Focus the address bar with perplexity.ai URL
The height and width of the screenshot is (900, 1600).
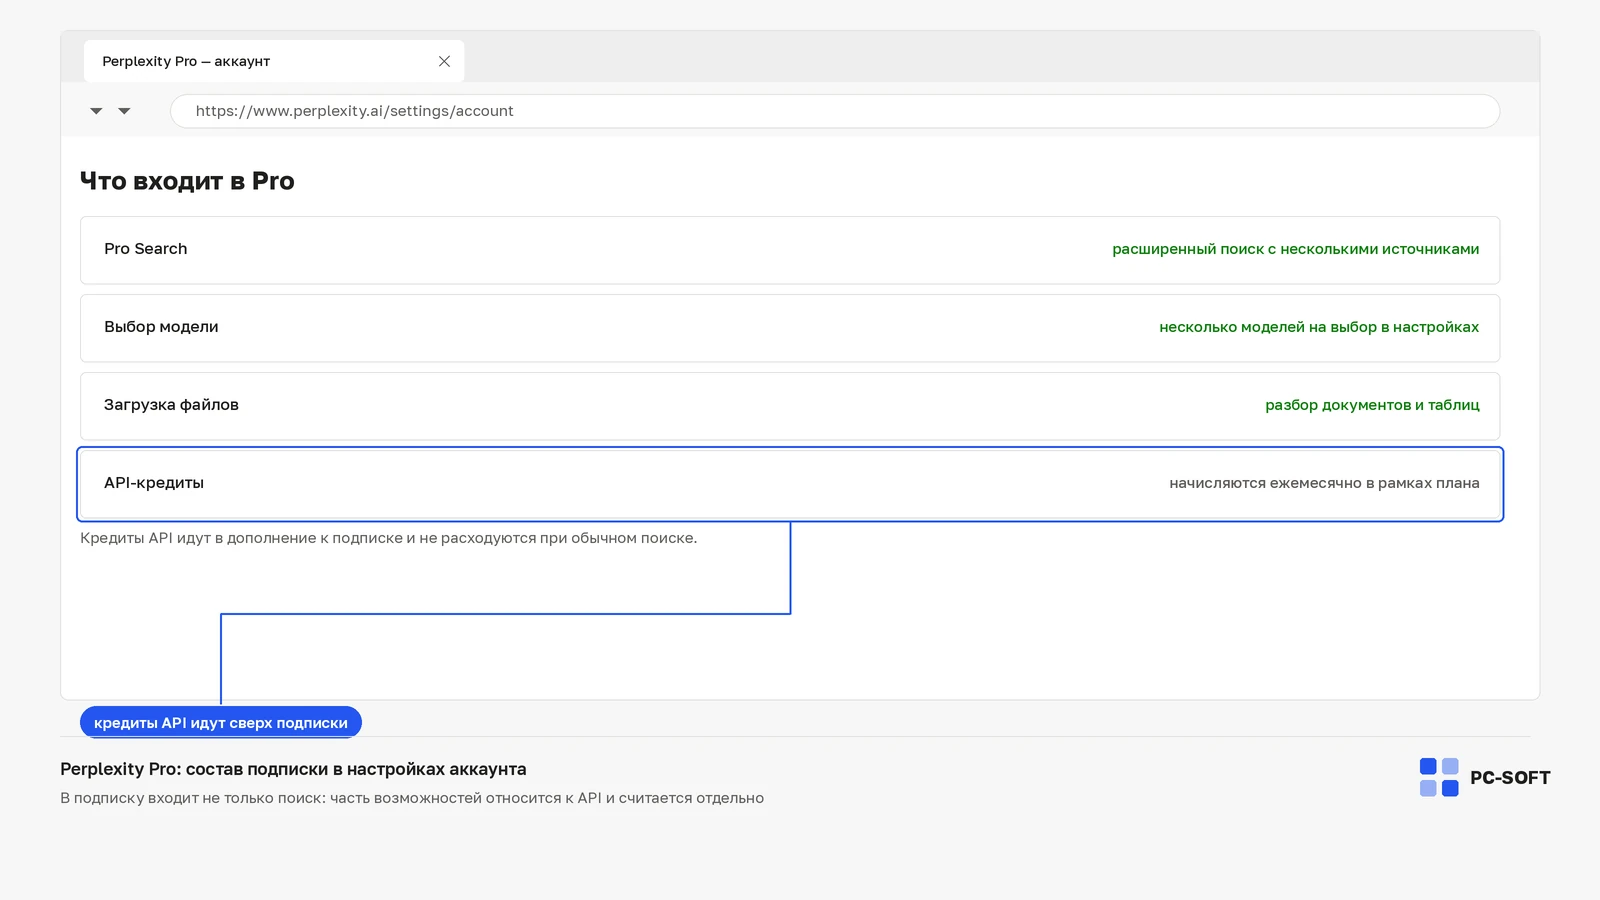[x=835, y=111]
